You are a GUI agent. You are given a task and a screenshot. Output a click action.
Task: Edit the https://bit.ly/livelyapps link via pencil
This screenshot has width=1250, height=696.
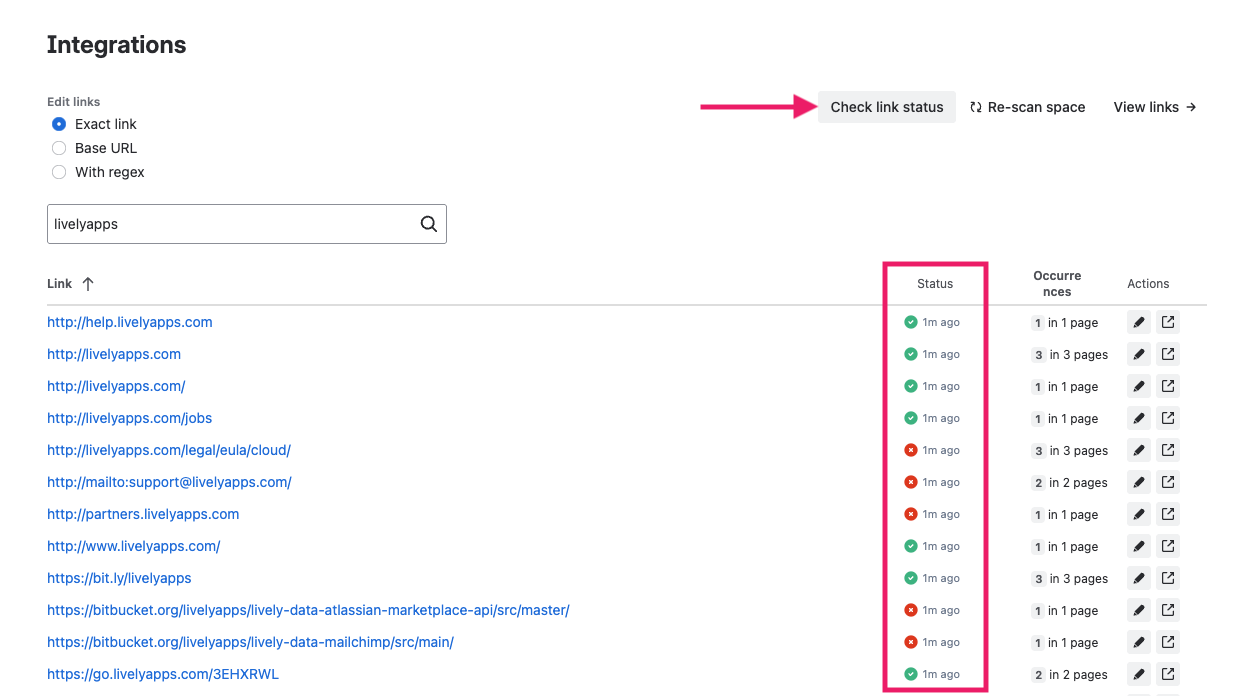click(x=1139, y=578)
